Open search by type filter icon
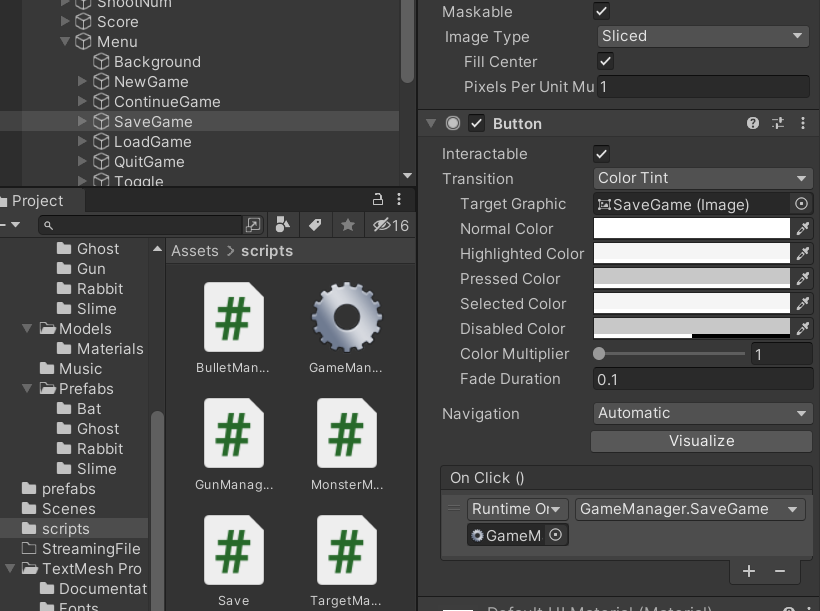This screenshot has width=820, height=611. [282, 225]
